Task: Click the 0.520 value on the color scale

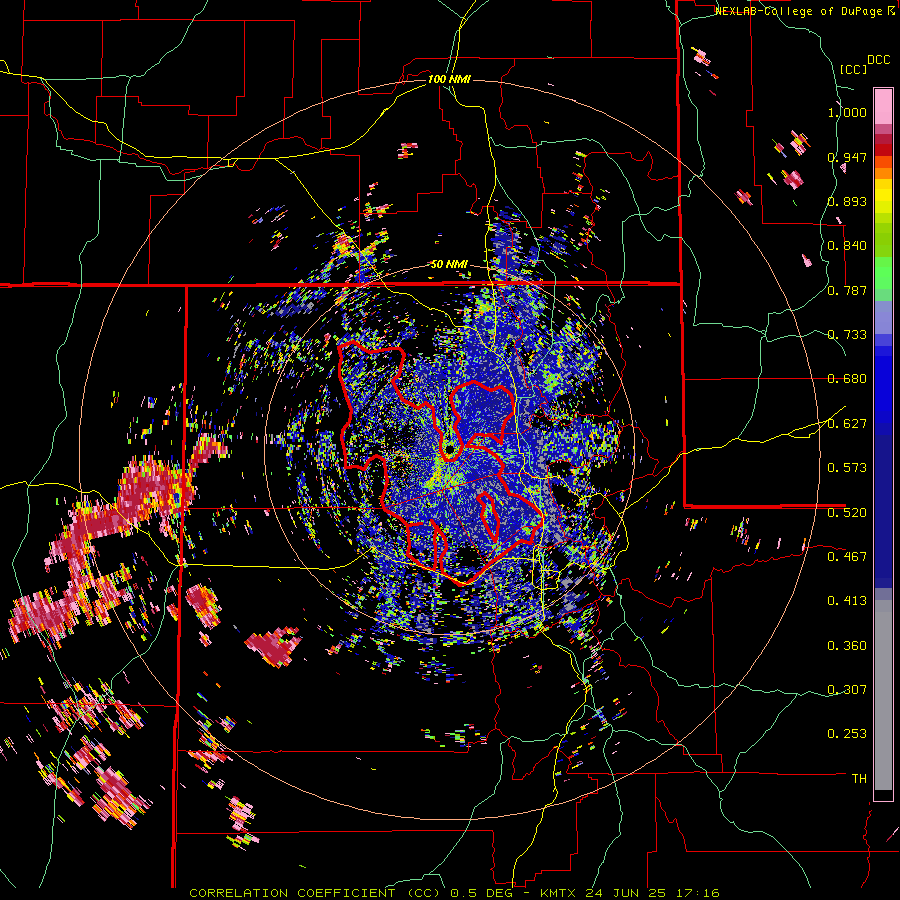Action: pyautogui.click(x=847, y=513)
